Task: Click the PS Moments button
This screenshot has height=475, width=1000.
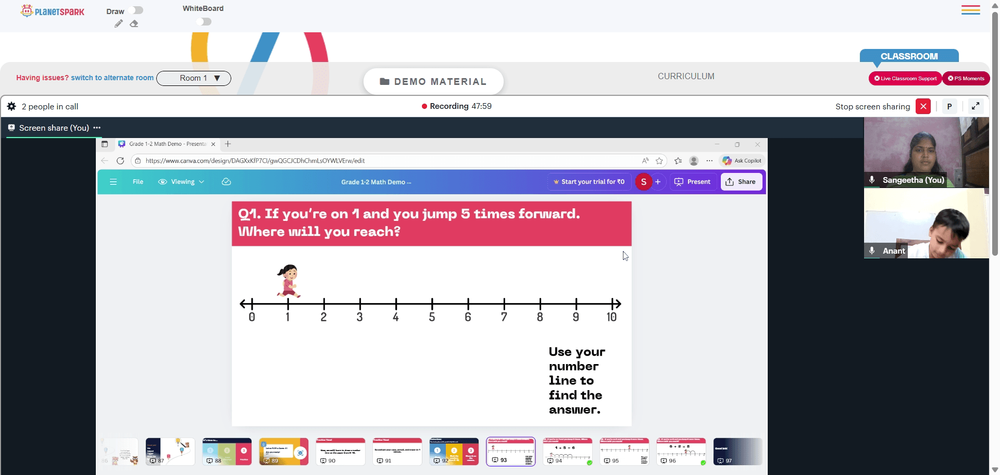Action: click(x=966, y=78)
